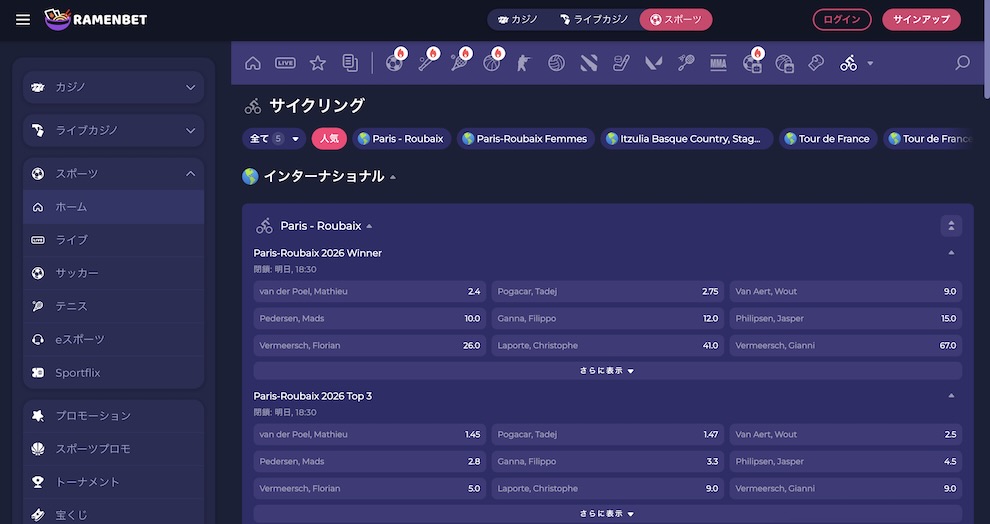990x524 pixels.
Task: Open Sportflix in the sidebar
Action: pos(114,372)
